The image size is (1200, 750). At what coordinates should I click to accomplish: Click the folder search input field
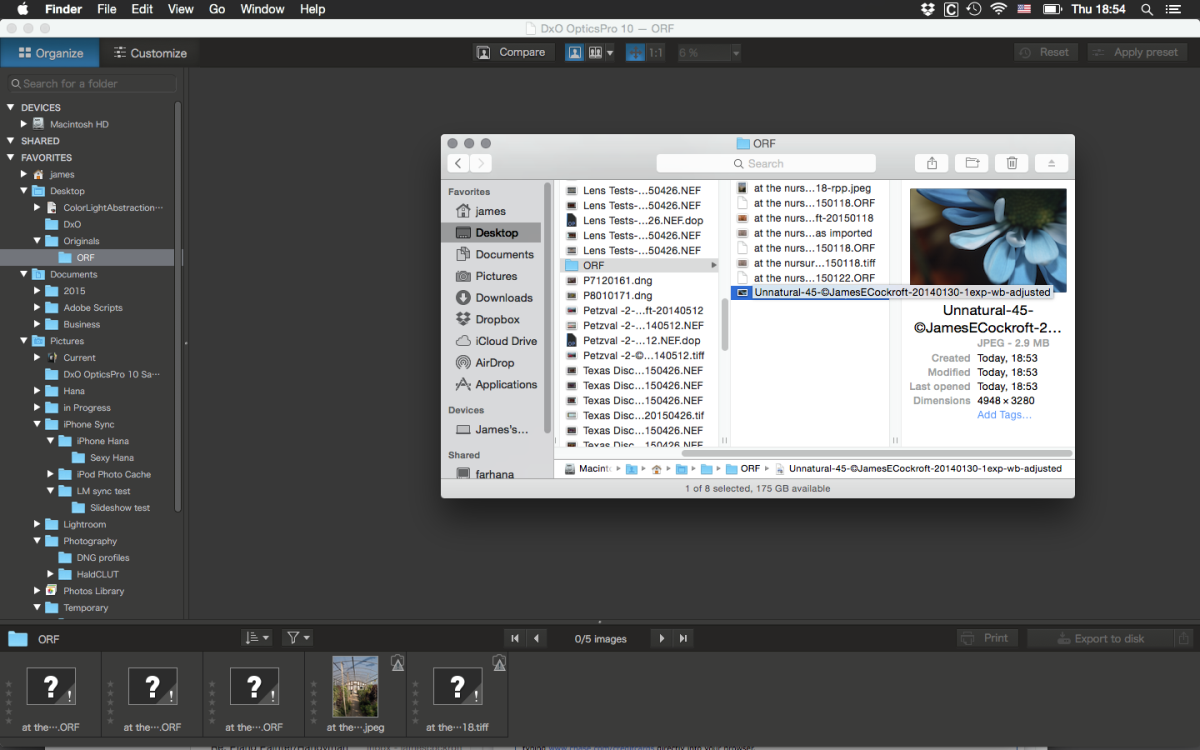[x=92, y=84]
